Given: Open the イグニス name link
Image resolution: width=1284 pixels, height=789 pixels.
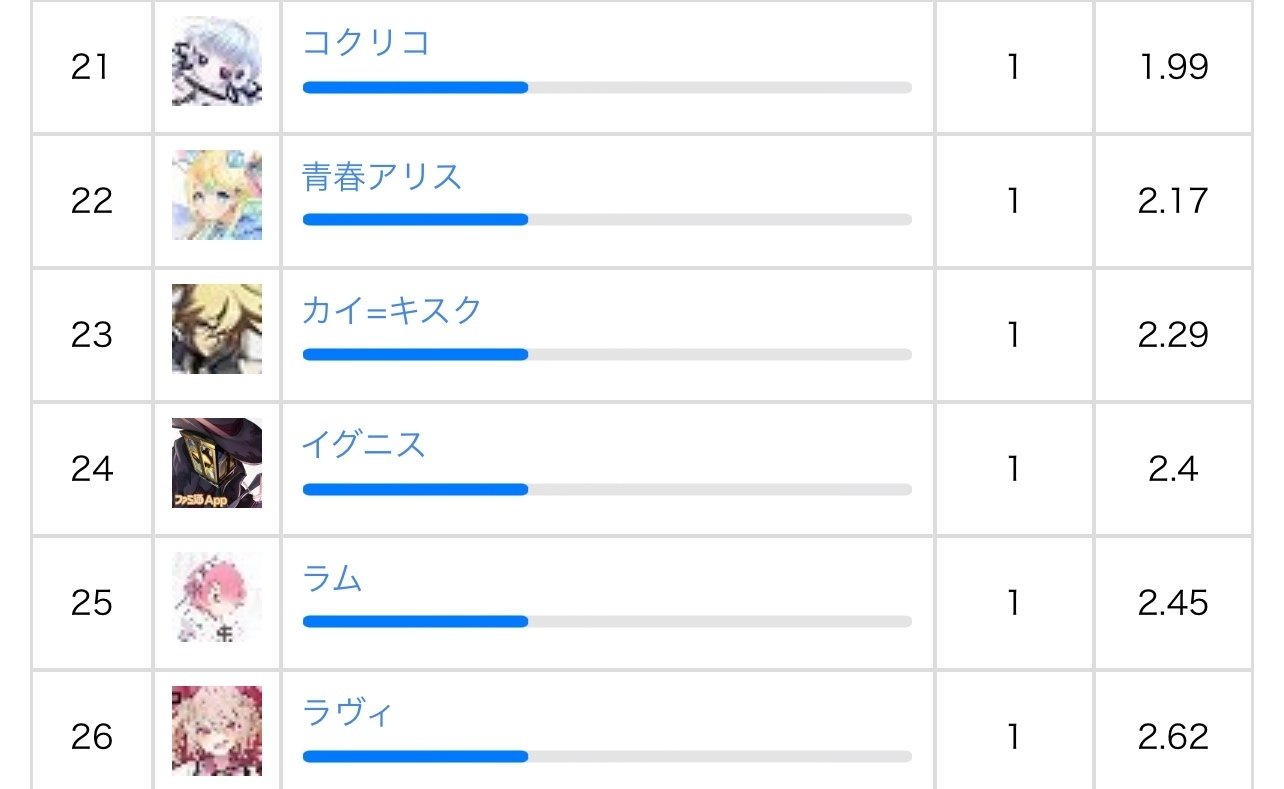Looking at the screenshot, I should coord(364,445).
